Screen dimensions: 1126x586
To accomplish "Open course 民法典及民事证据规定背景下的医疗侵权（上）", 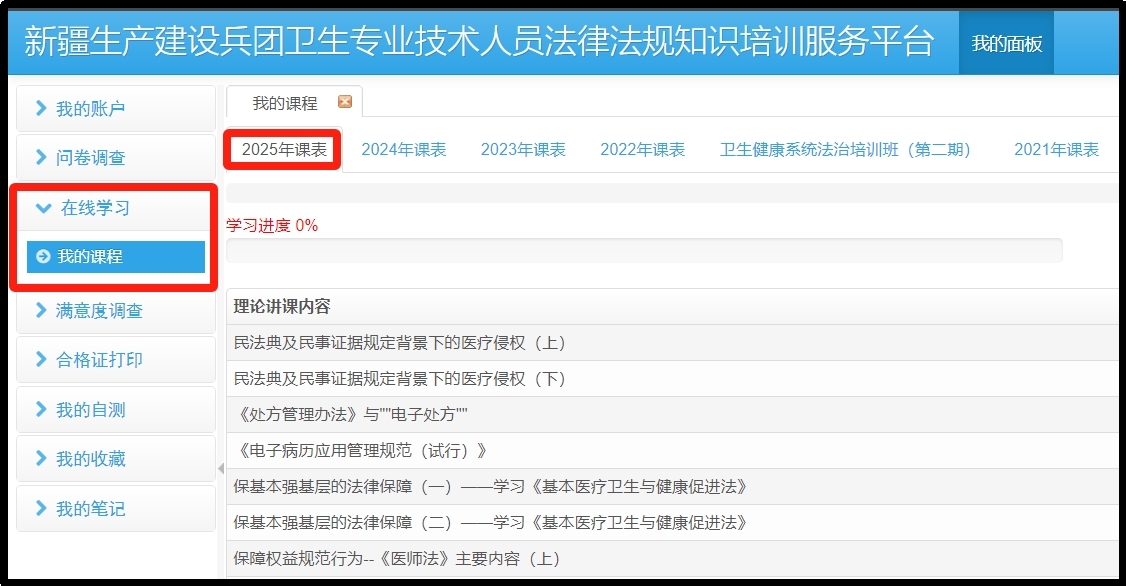I will pyautogui.click(x=400, y=343).
